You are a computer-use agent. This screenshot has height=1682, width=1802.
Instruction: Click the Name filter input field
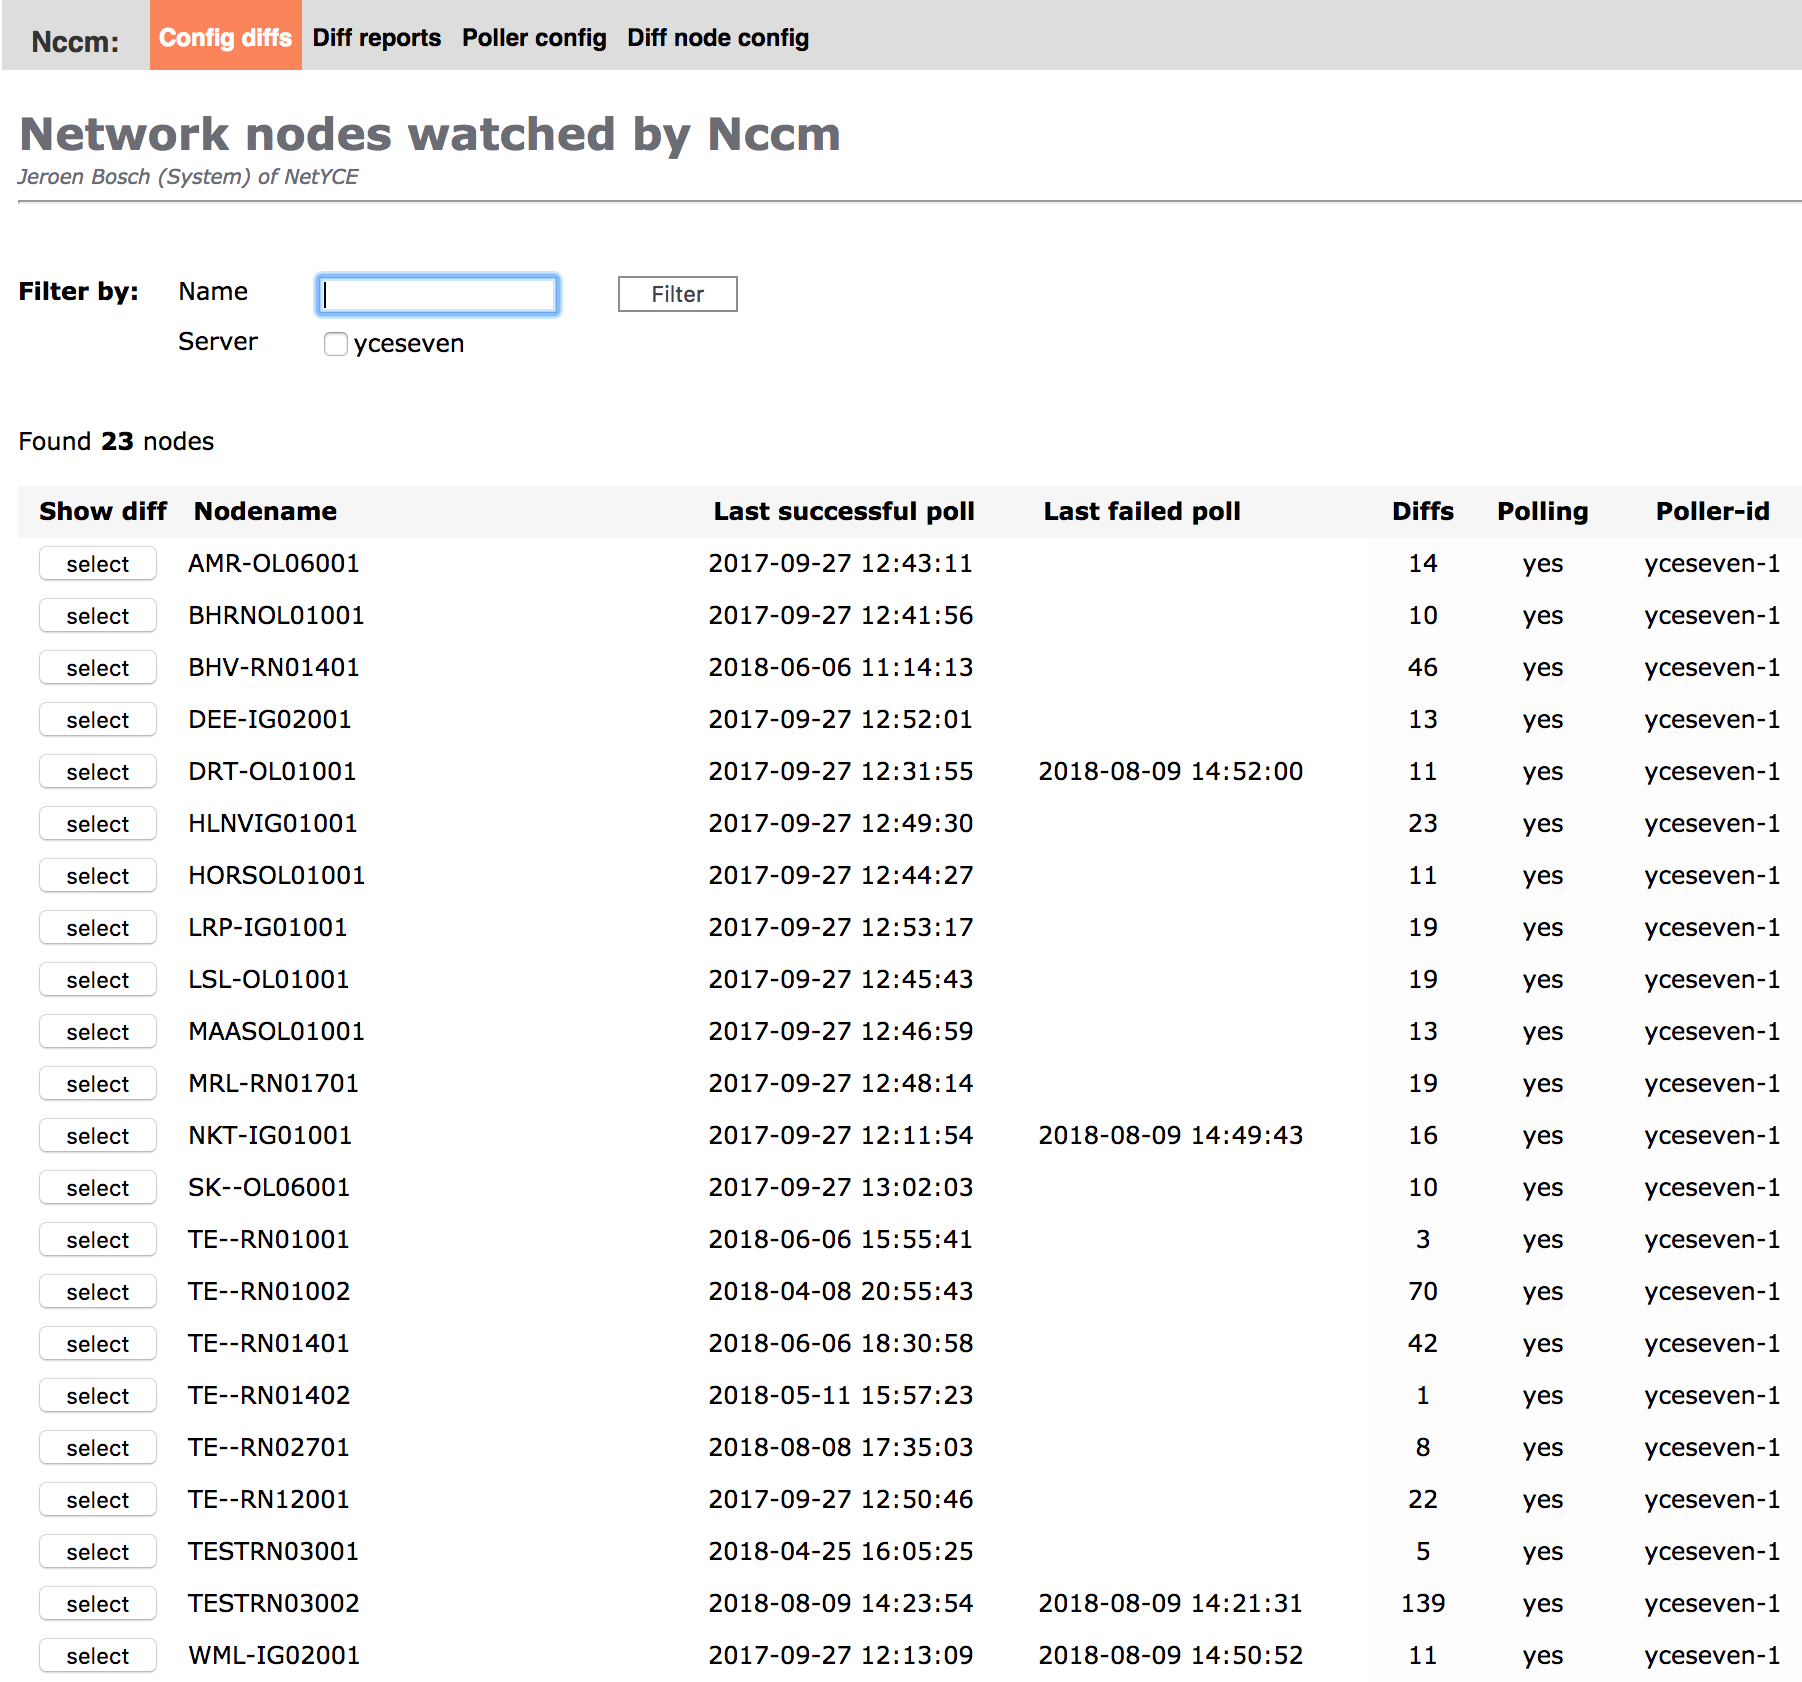coord(438,295)
